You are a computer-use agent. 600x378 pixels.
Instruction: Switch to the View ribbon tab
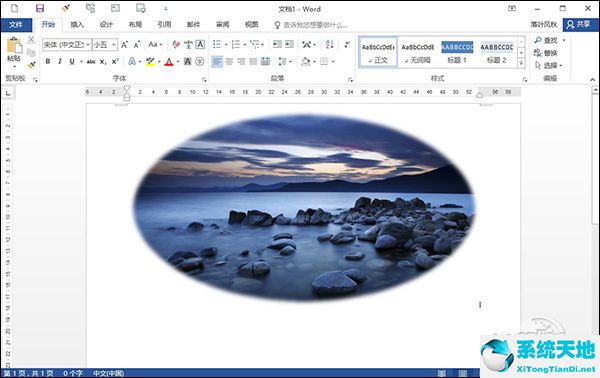(251, 25)
